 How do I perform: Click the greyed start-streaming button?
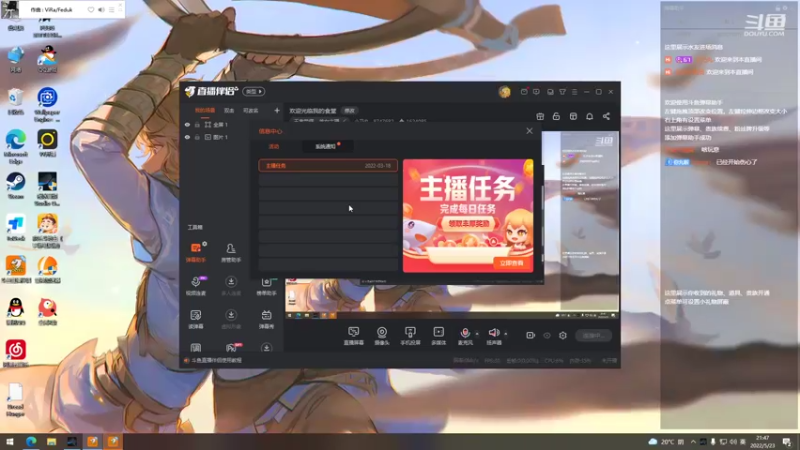tap(594, 335)
